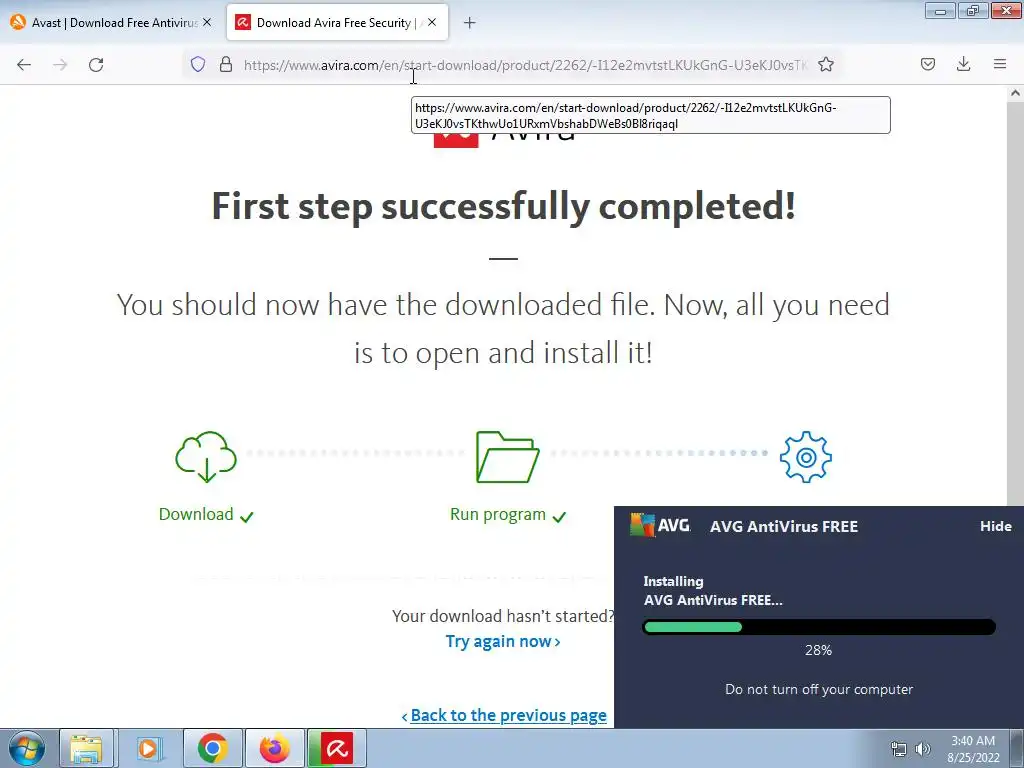Click the Do not turn off your computer text

(819, 690)
